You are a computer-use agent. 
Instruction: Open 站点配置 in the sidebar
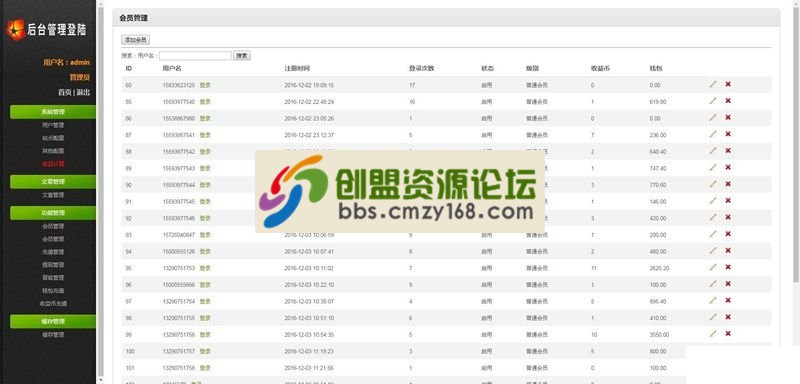(53, 138)
